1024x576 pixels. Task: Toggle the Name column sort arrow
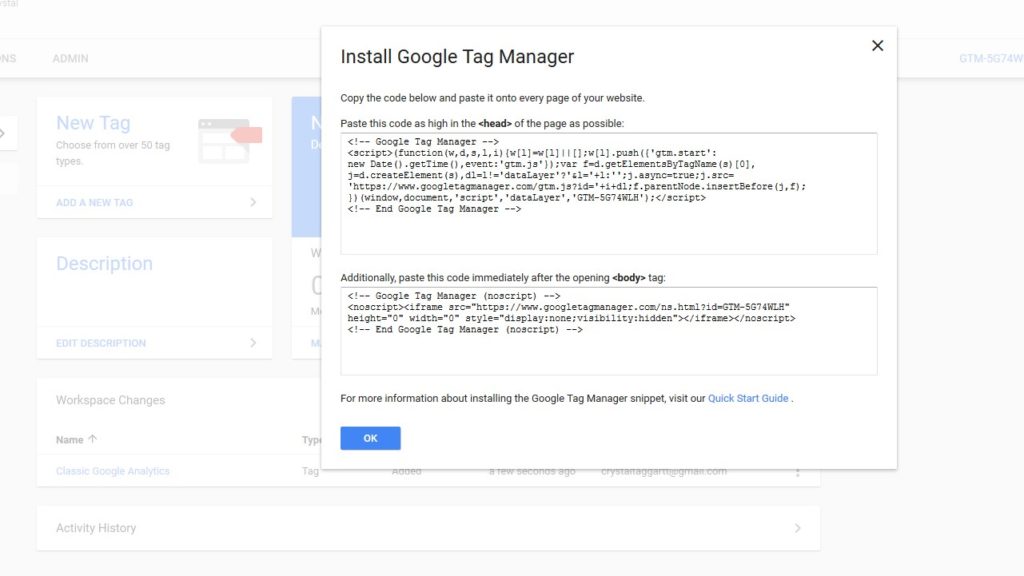pyautogui.click(x=92, y=439)
